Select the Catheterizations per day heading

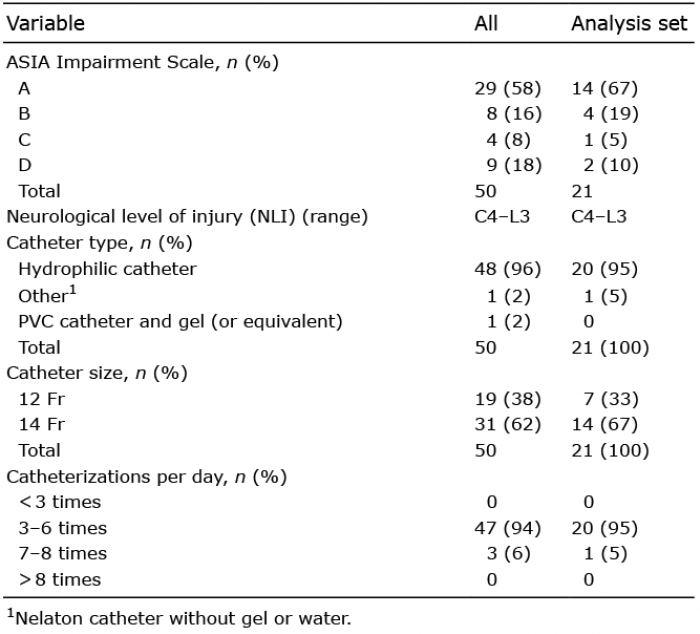pyautogui.click(x=146, y=477)
